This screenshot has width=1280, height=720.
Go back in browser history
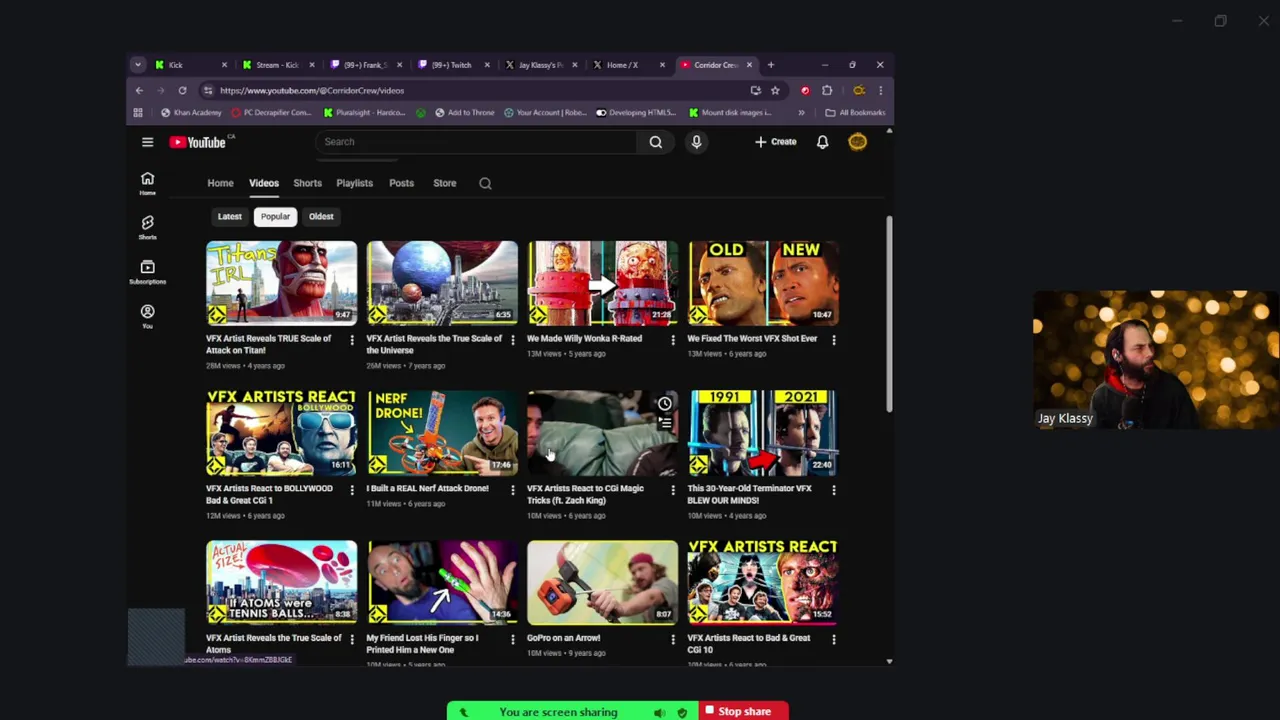(x=139, y=90)
